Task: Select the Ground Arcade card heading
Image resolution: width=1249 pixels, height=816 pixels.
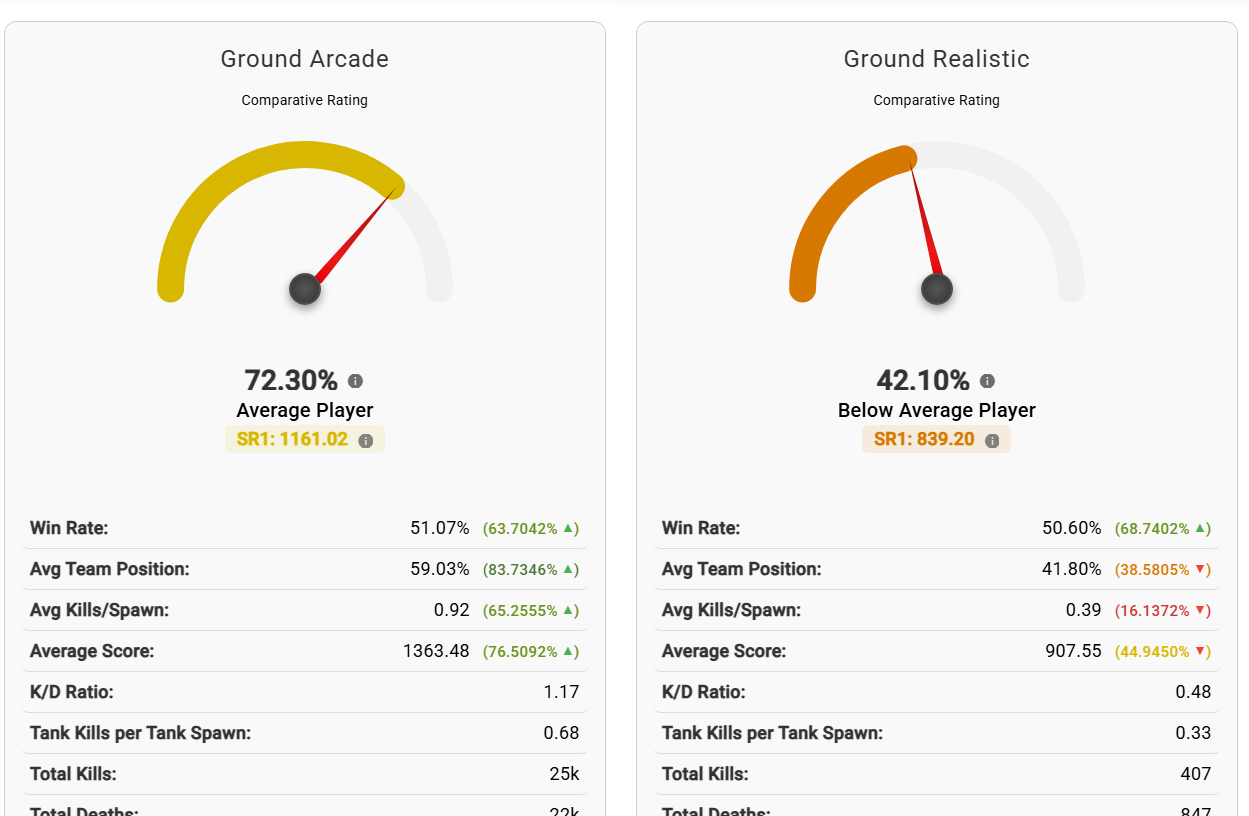Action: click(x=305, y=59)
